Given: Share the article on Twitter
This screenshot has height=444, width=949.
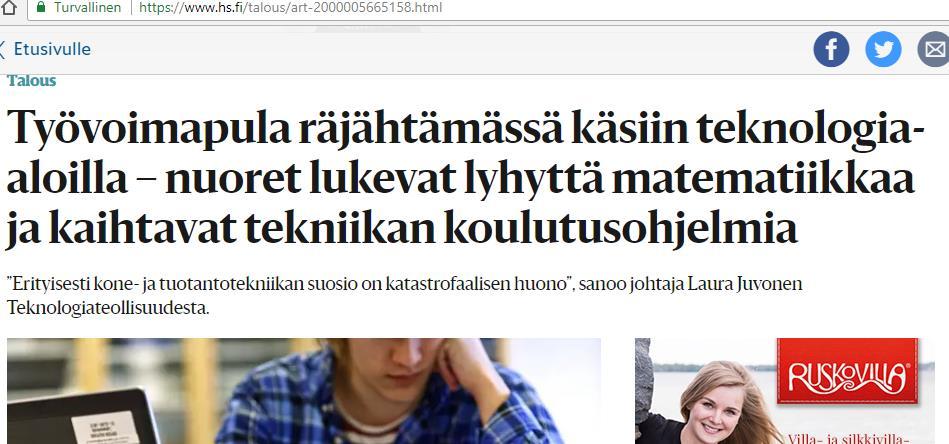Looking at the screenshot, I should (x=883, y=49).
